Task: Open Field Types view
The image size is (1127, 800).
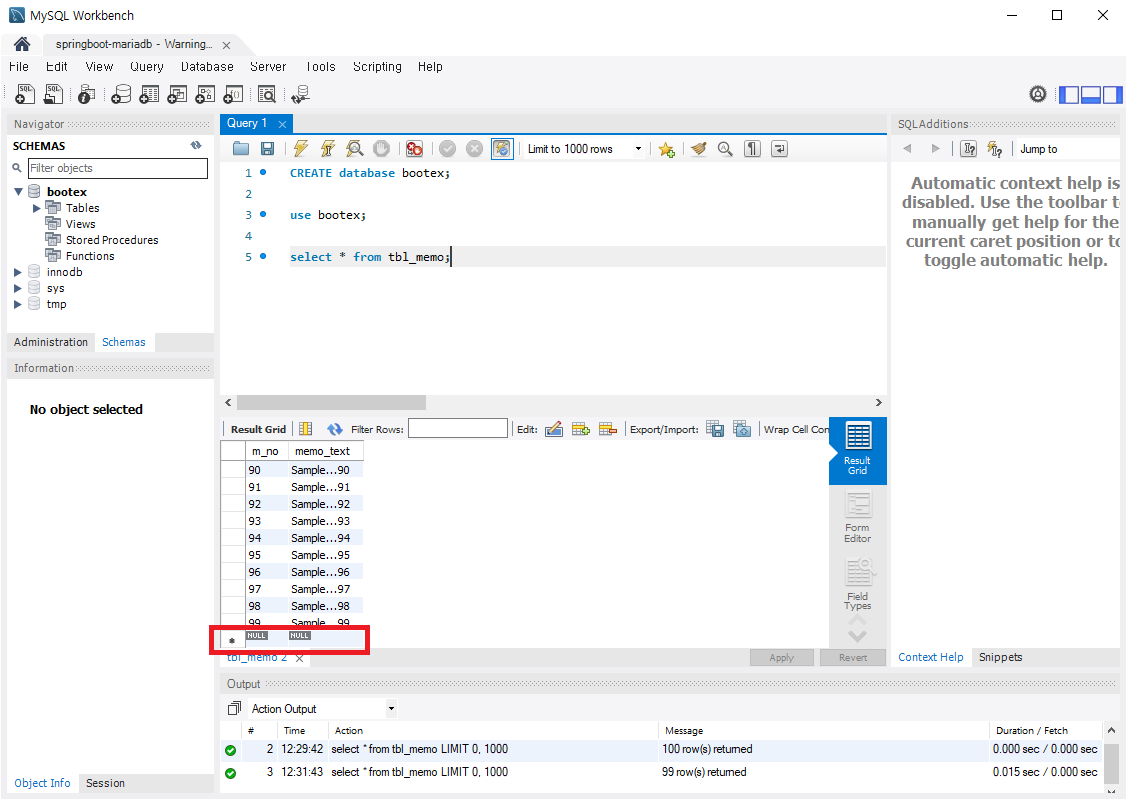Action: click(x=857, y=585)
